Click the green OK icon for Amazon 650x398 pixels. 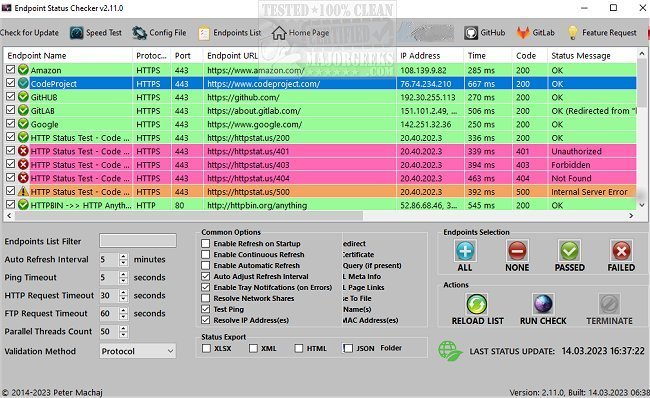[23, 70]
